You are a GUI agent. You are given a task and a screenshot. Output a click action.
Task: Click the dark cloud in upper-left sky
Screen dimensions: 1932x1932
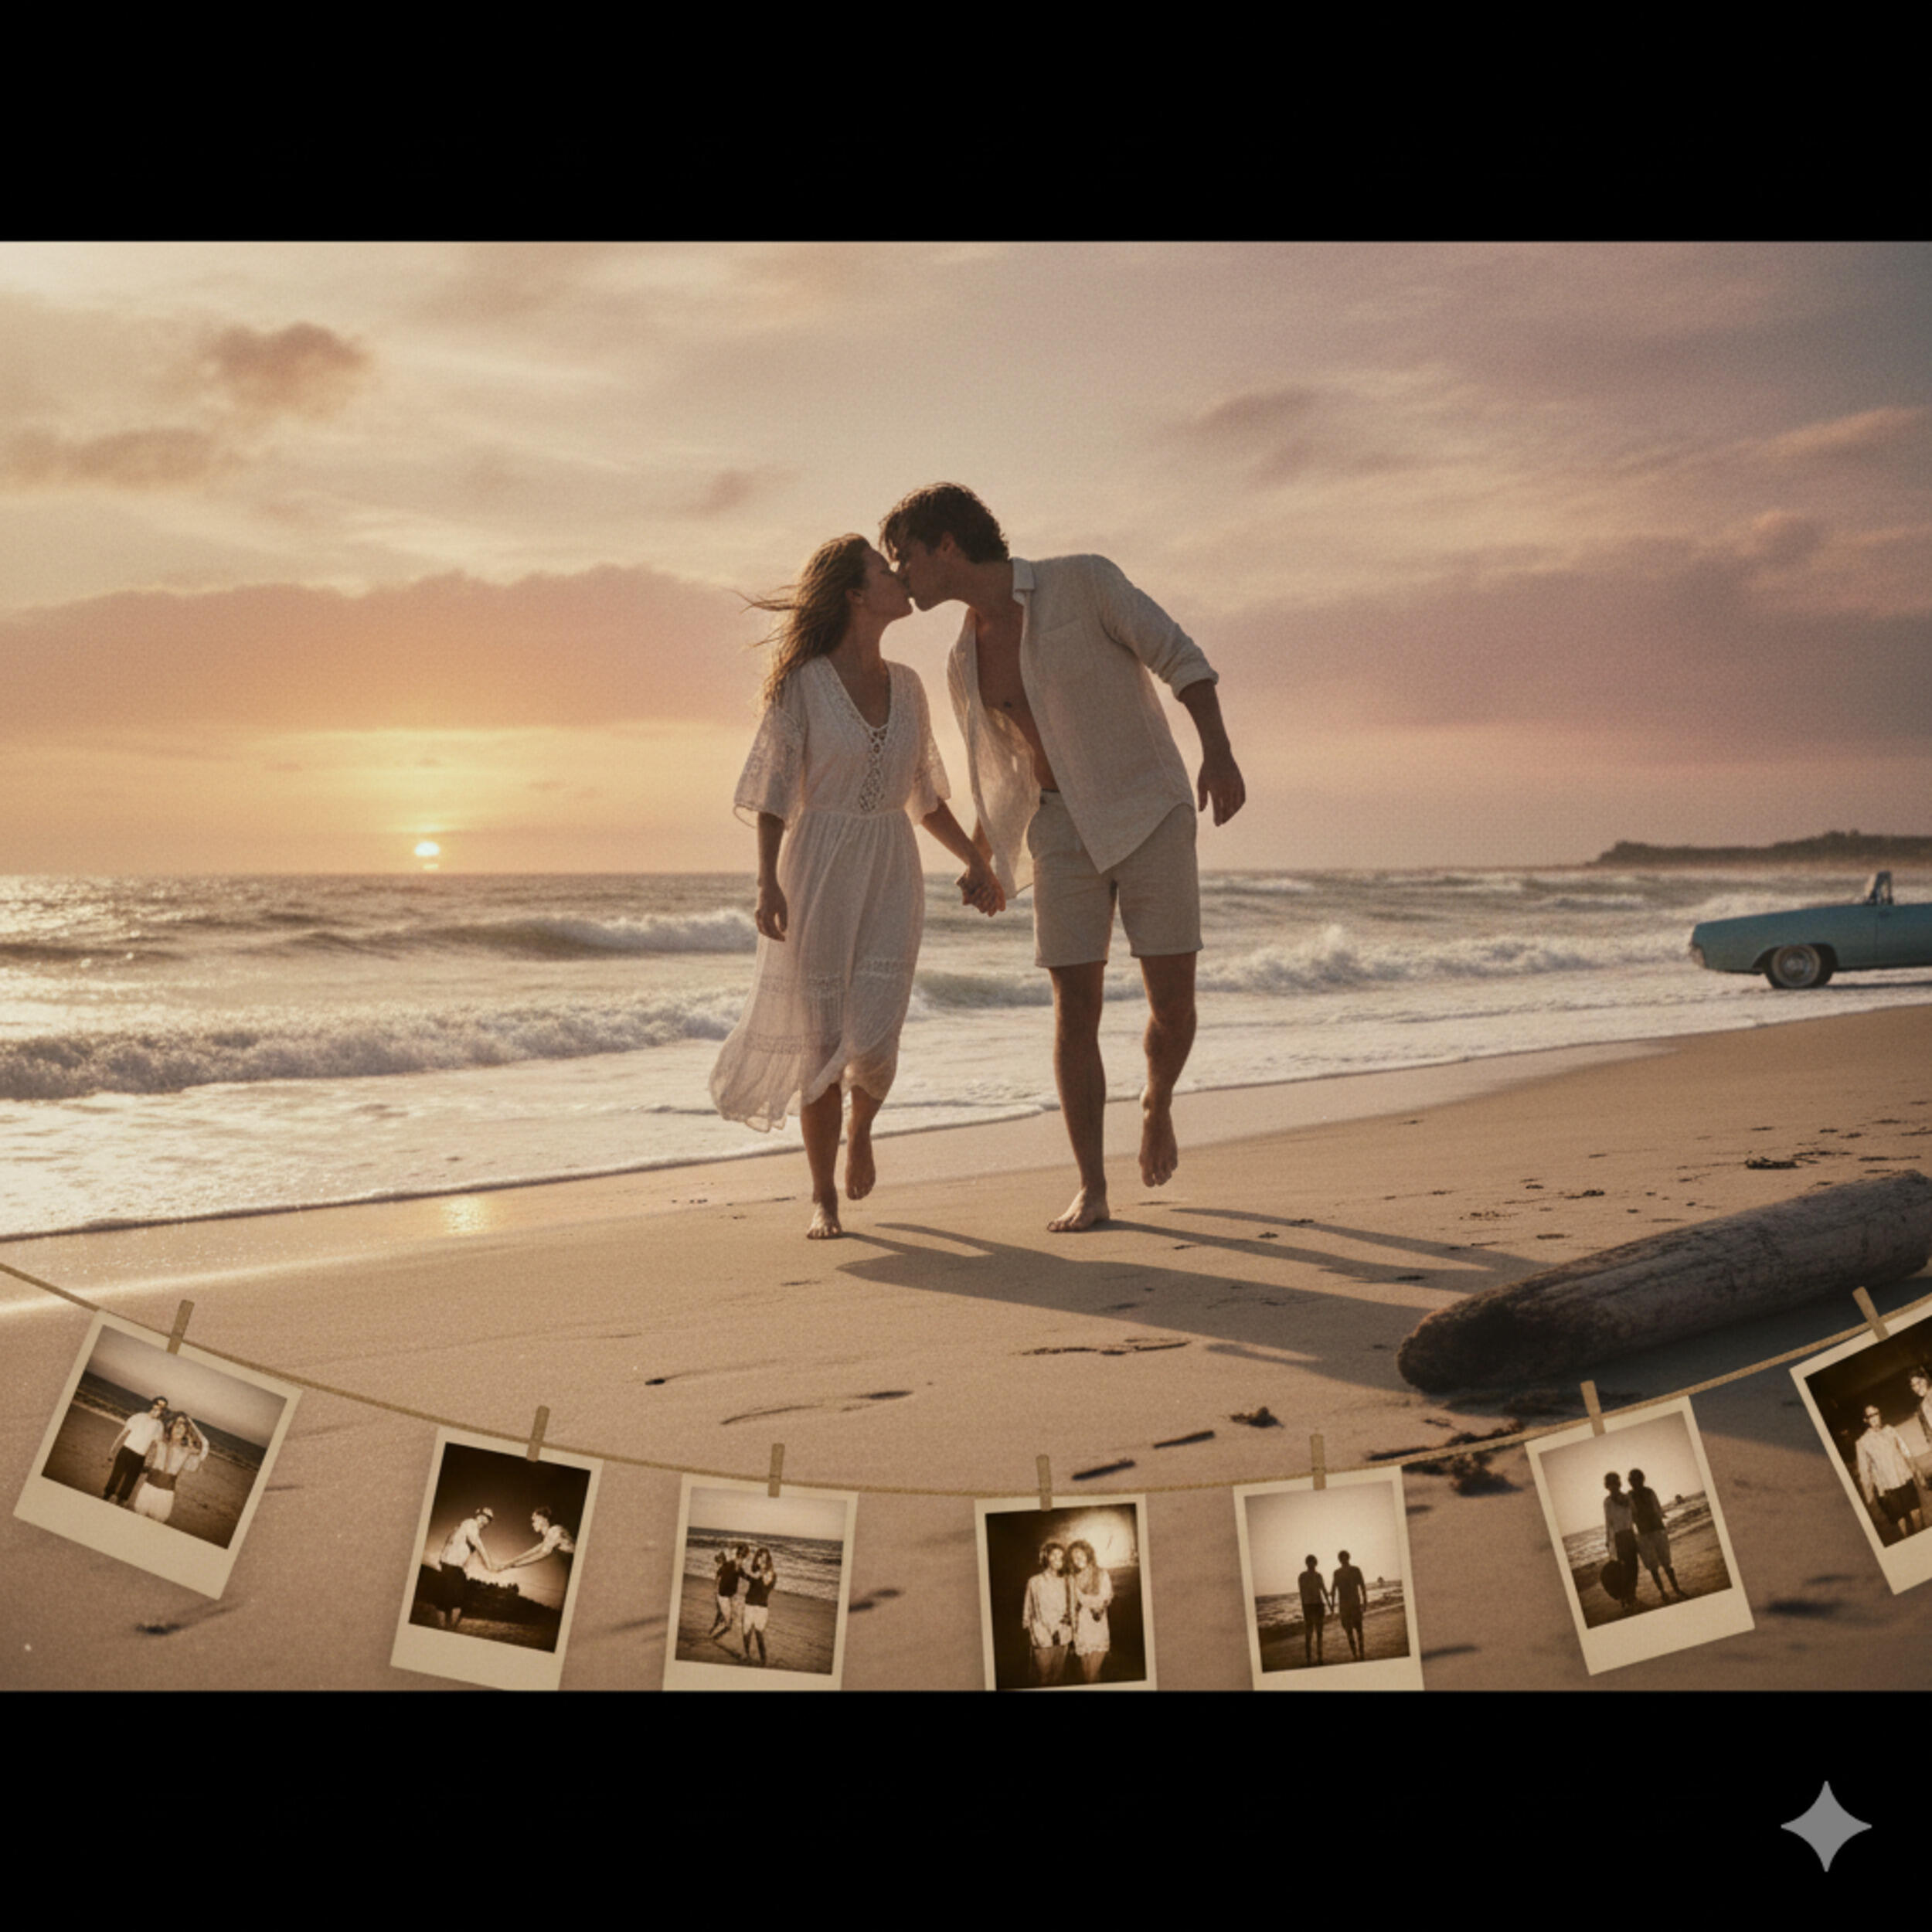[x=285, y=362]
